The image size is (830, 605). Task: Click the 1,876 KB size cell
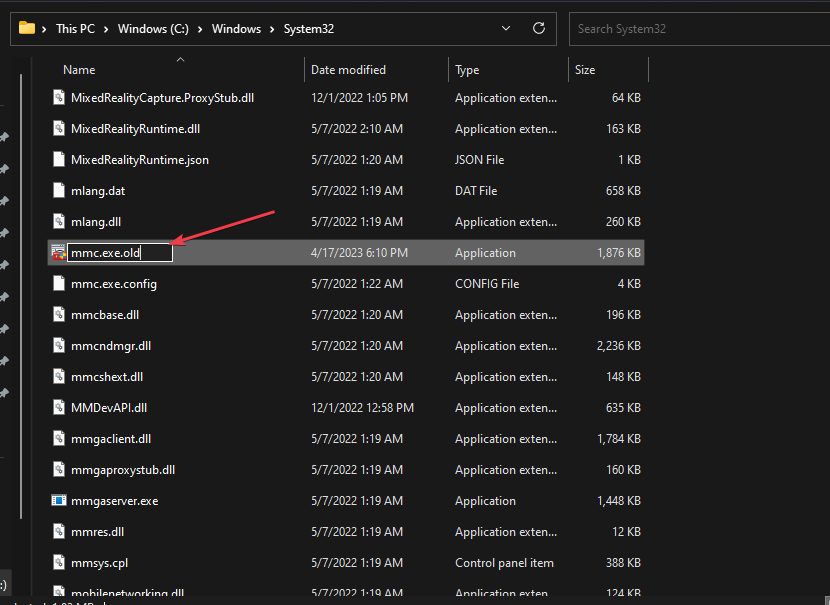click(x=619, y=253)
